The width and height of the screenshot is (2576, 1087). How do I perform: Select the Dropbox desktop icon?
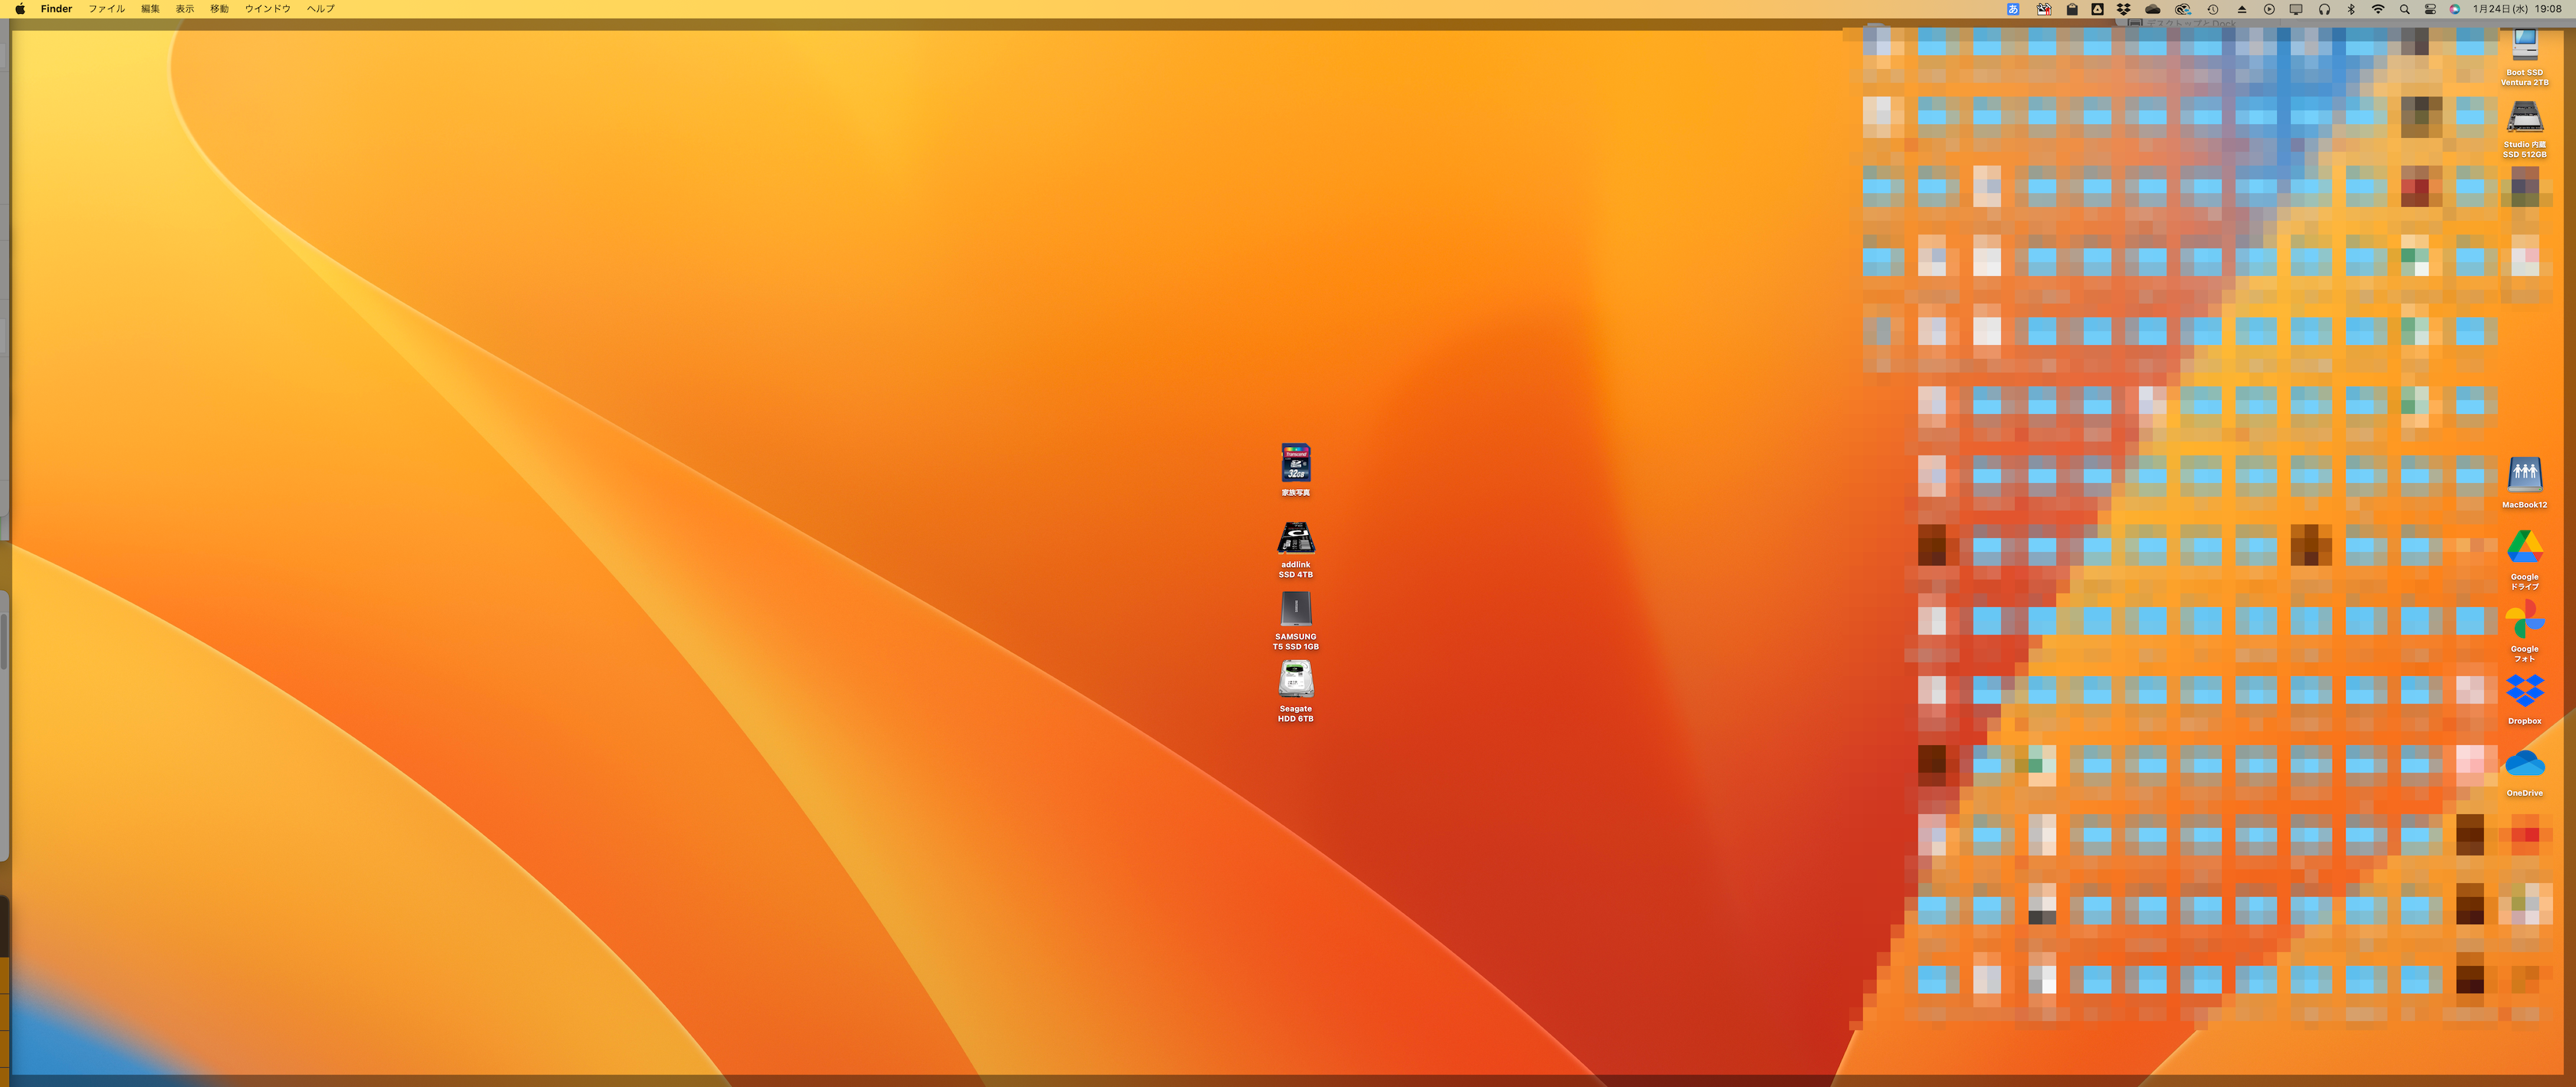pyautogui.click(x=2524, y=691)
